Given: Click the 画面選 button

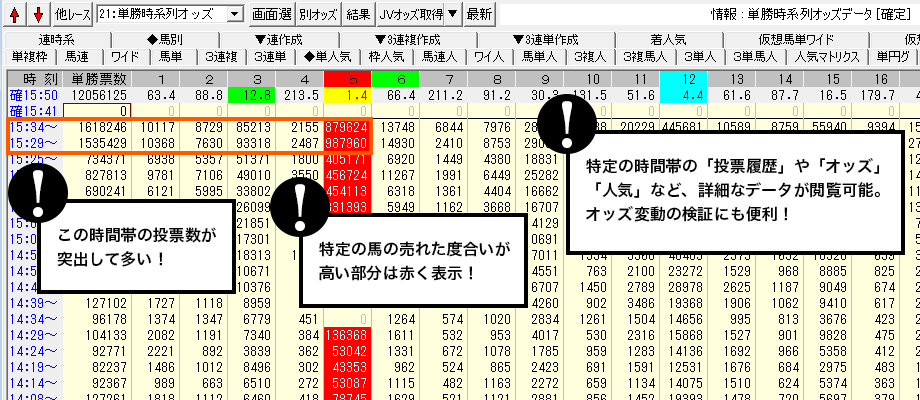Looking at the screenshot, I should click(271, 14).
